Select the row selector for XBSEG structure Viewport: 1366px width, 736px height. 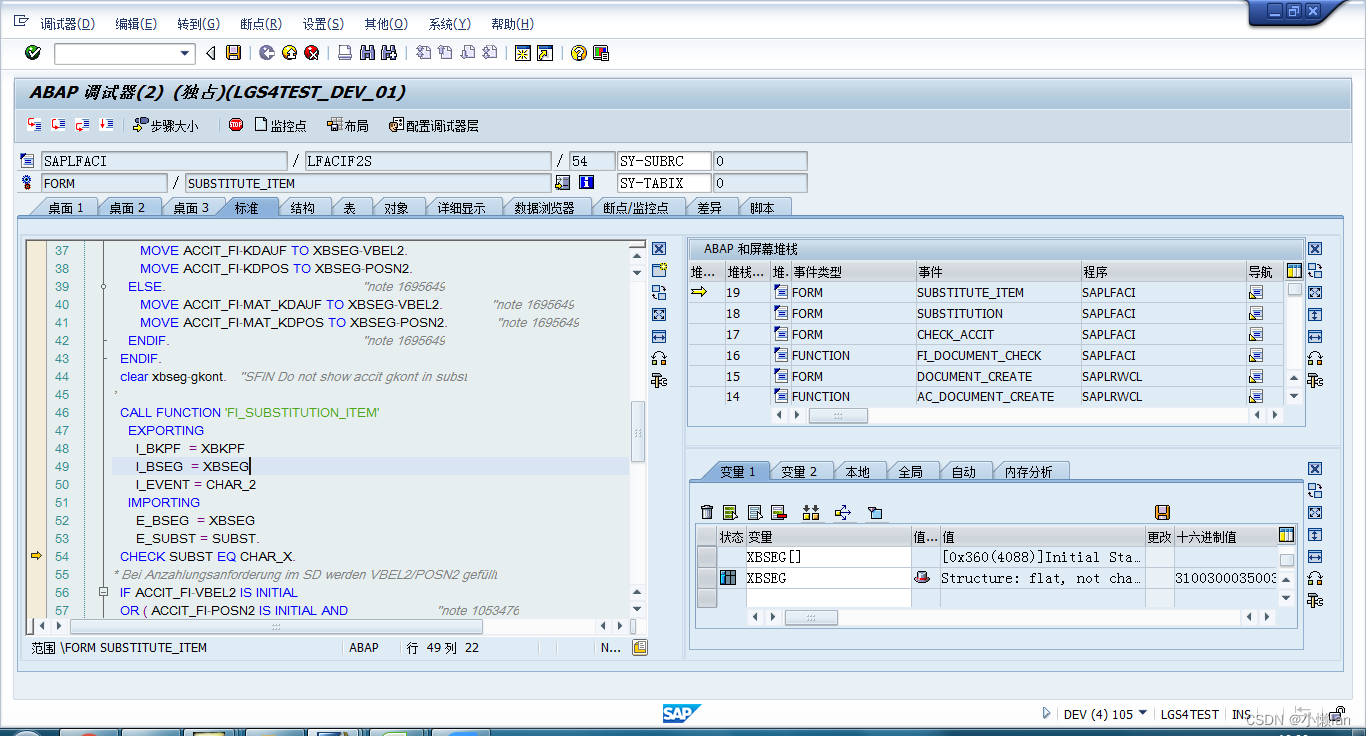pos(707,578)
